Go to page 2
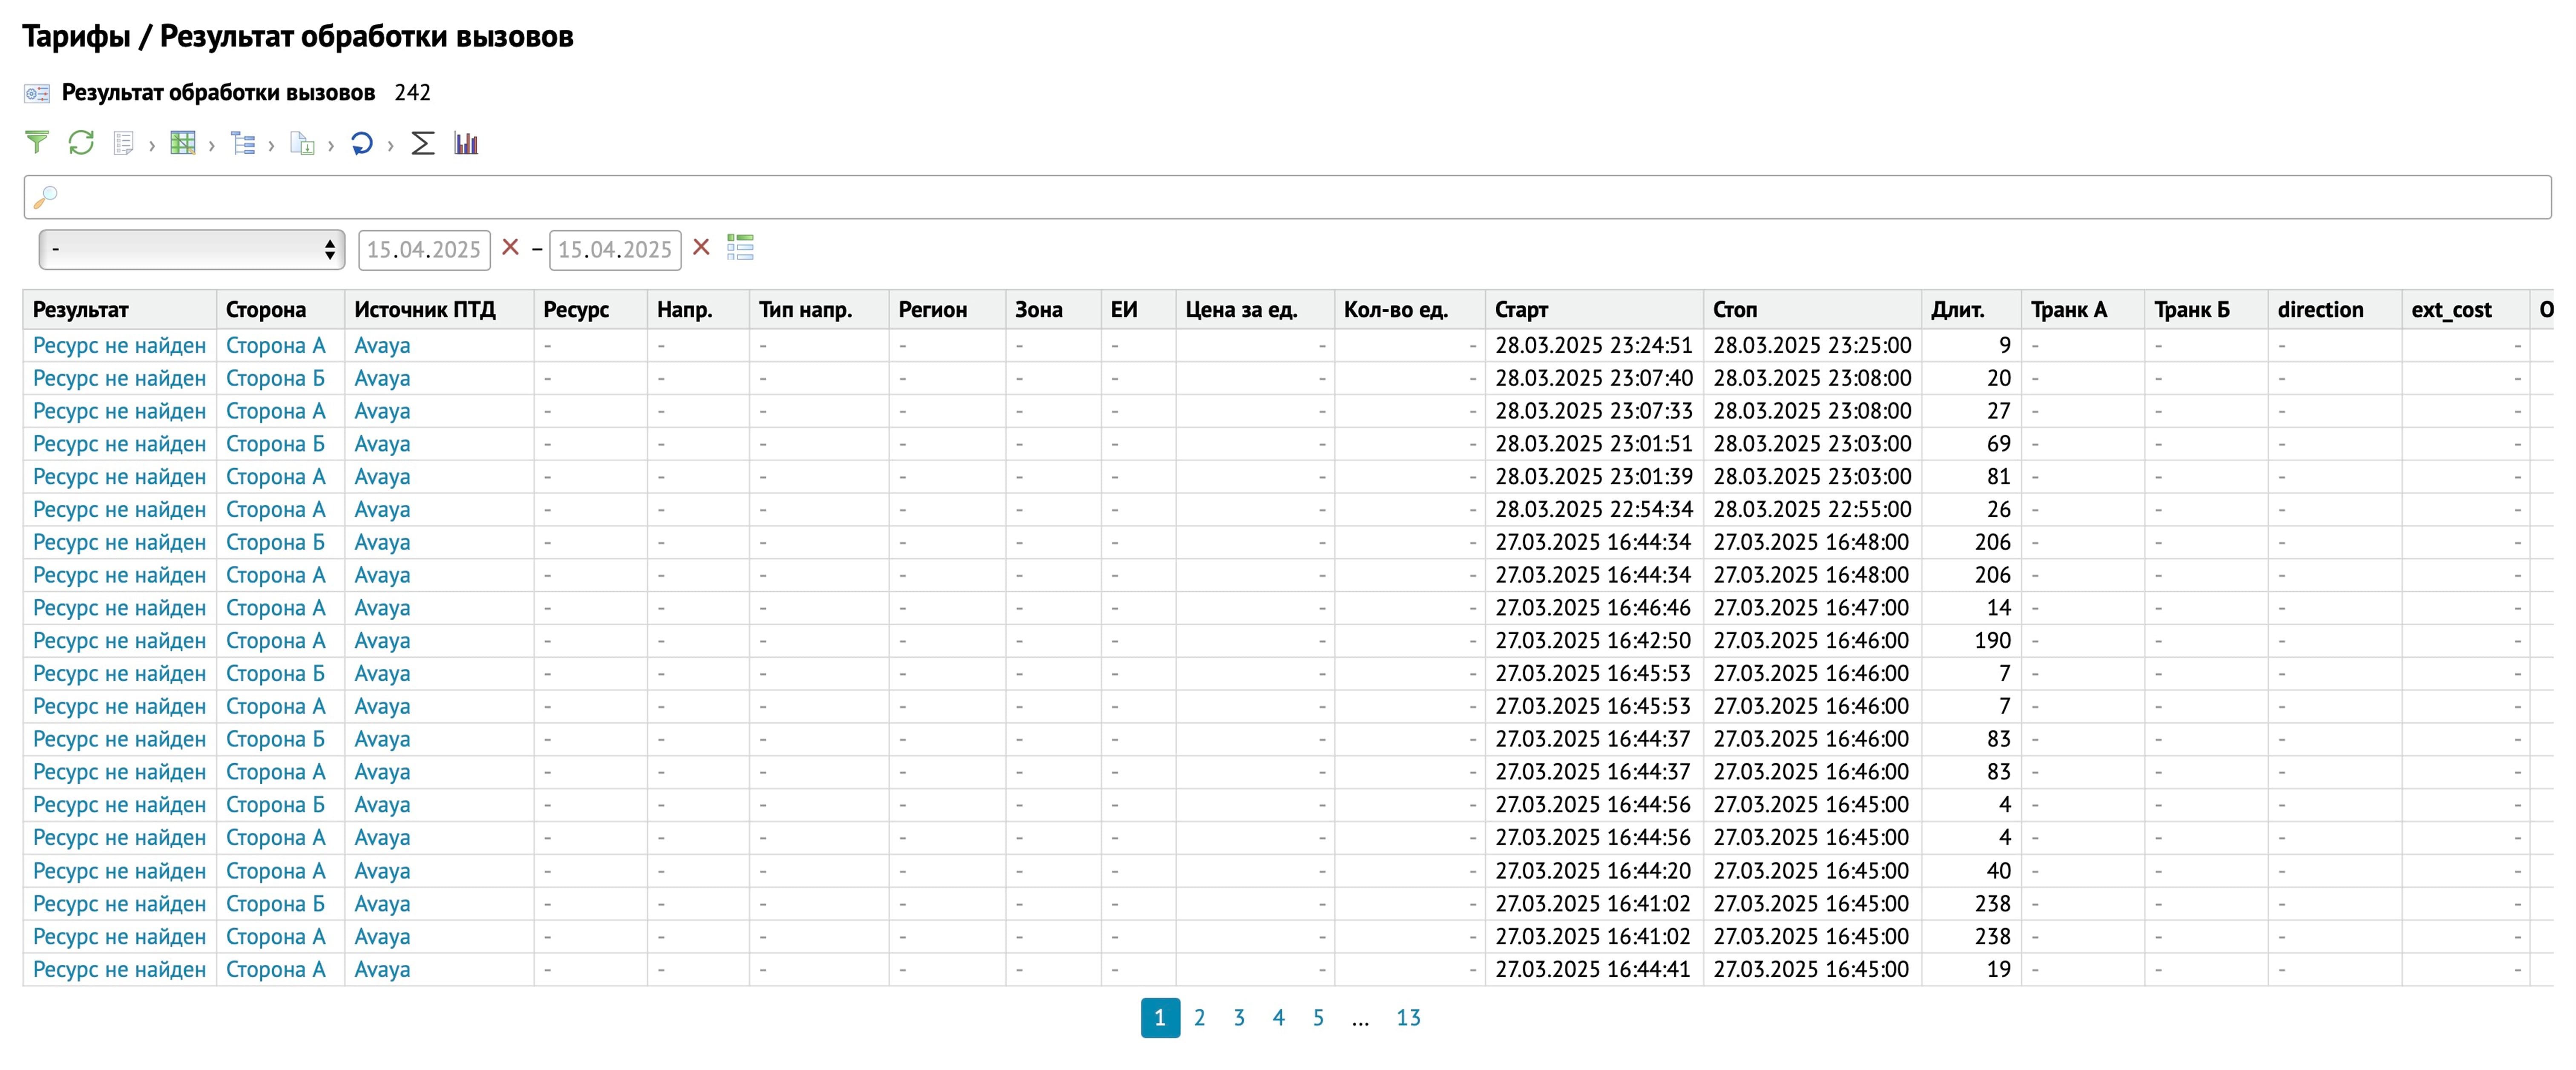Viewport: 2576px width, 1070px height. point(1199,1018)
